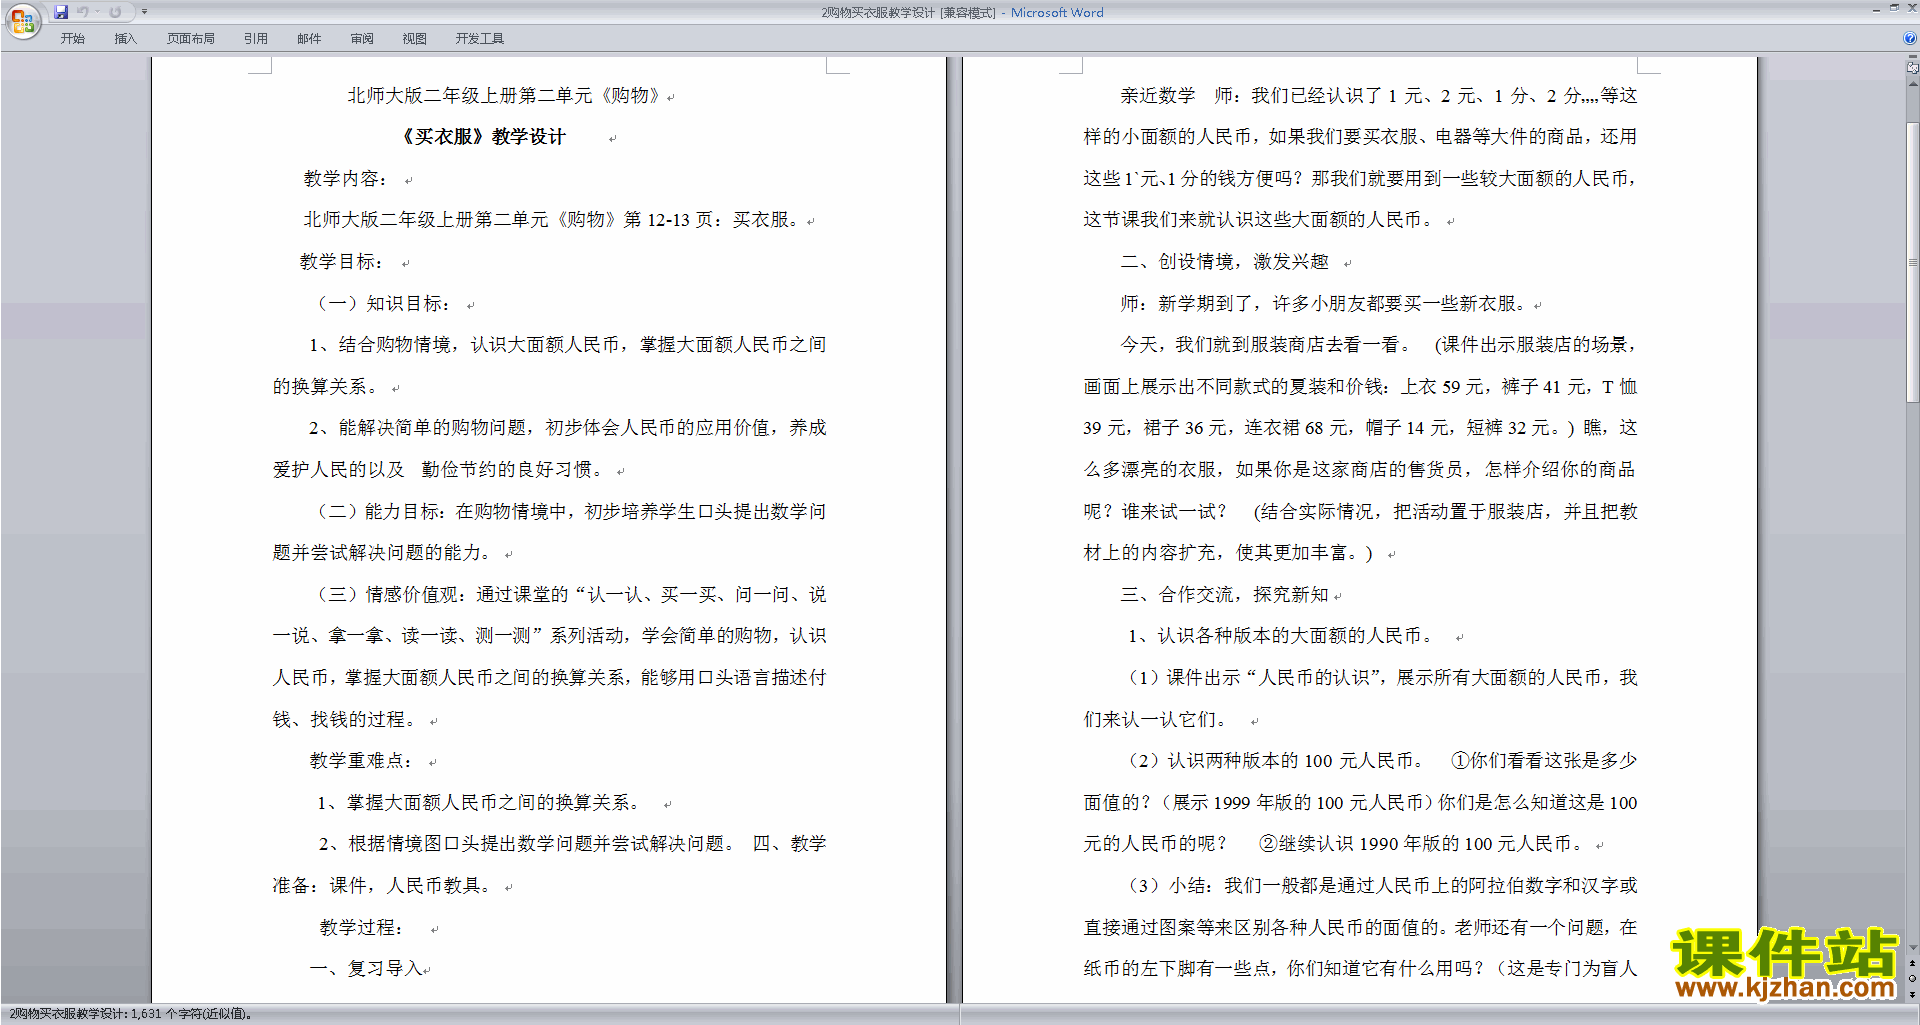Open the round Office button menu

click(x=22, y=21)
